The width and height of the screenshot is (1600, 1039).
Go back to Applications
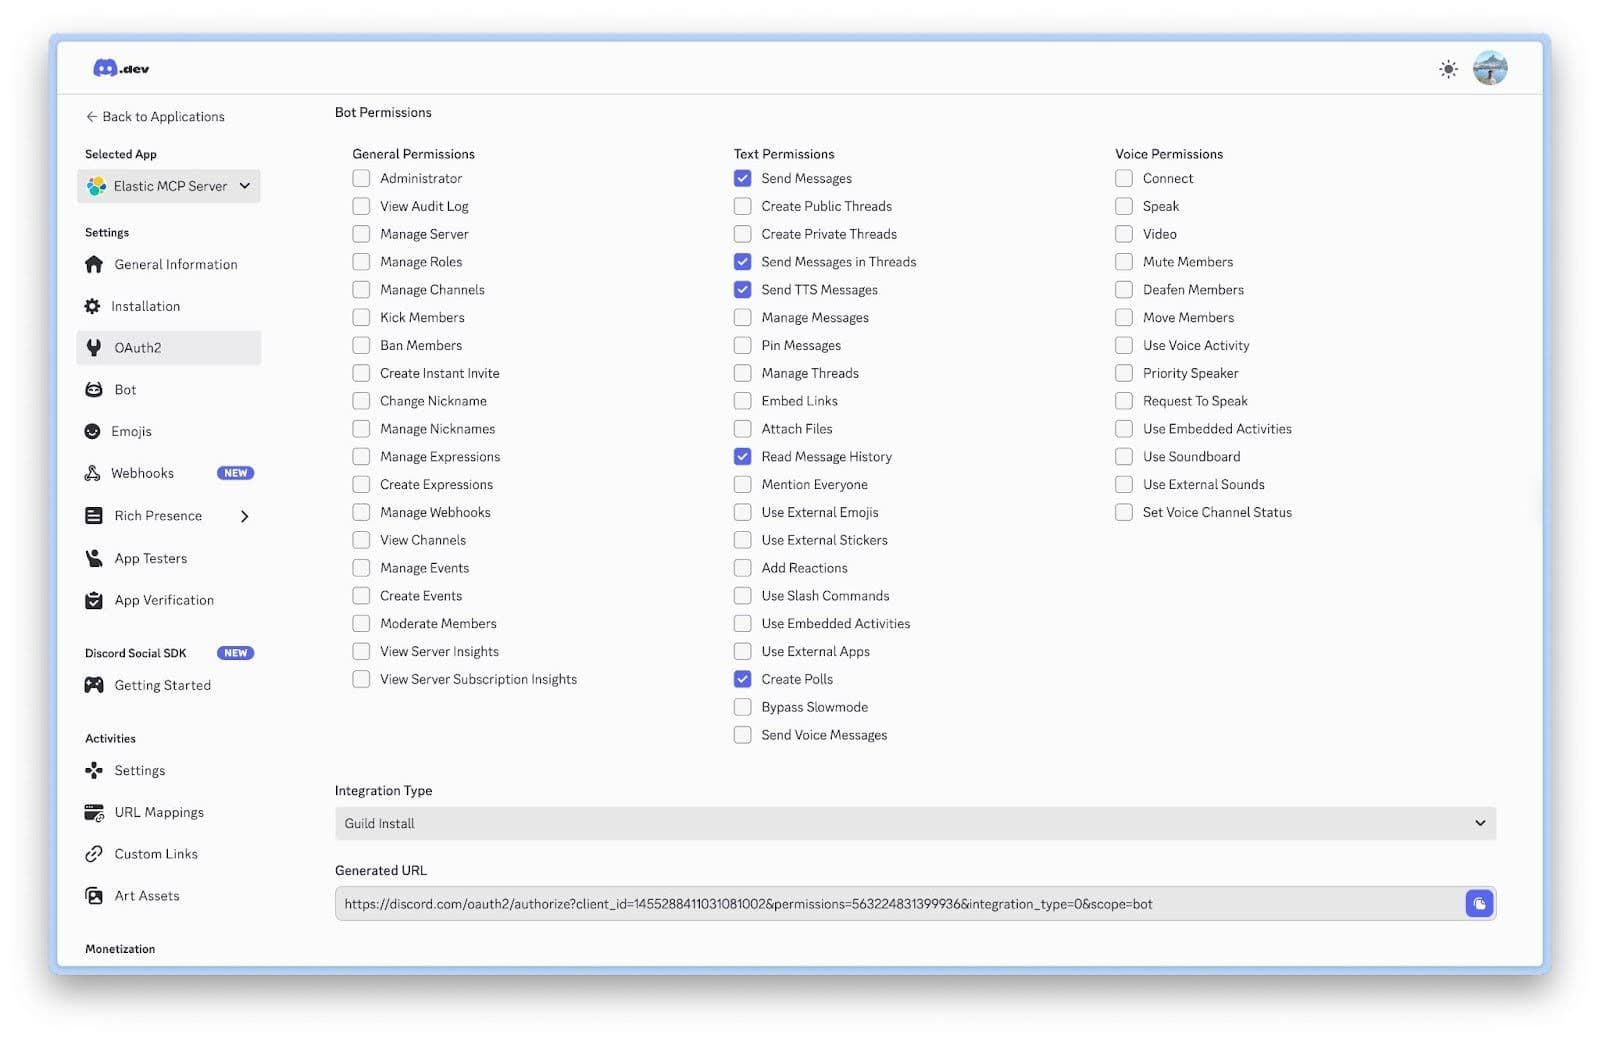155,117
